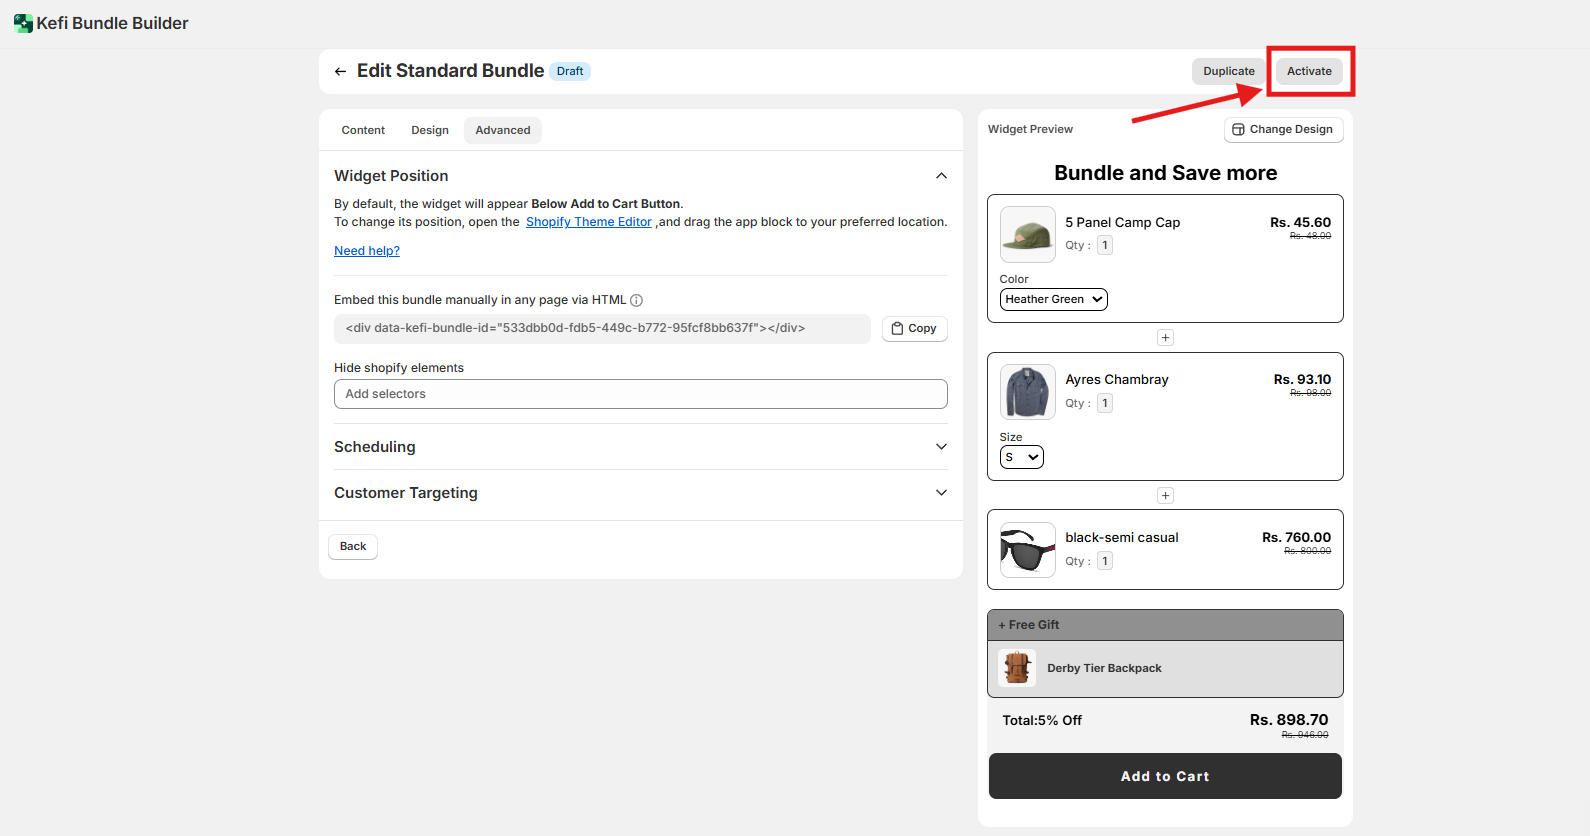
Task: Open the Heather Green color dropdown
Action: coord(1053,300)
